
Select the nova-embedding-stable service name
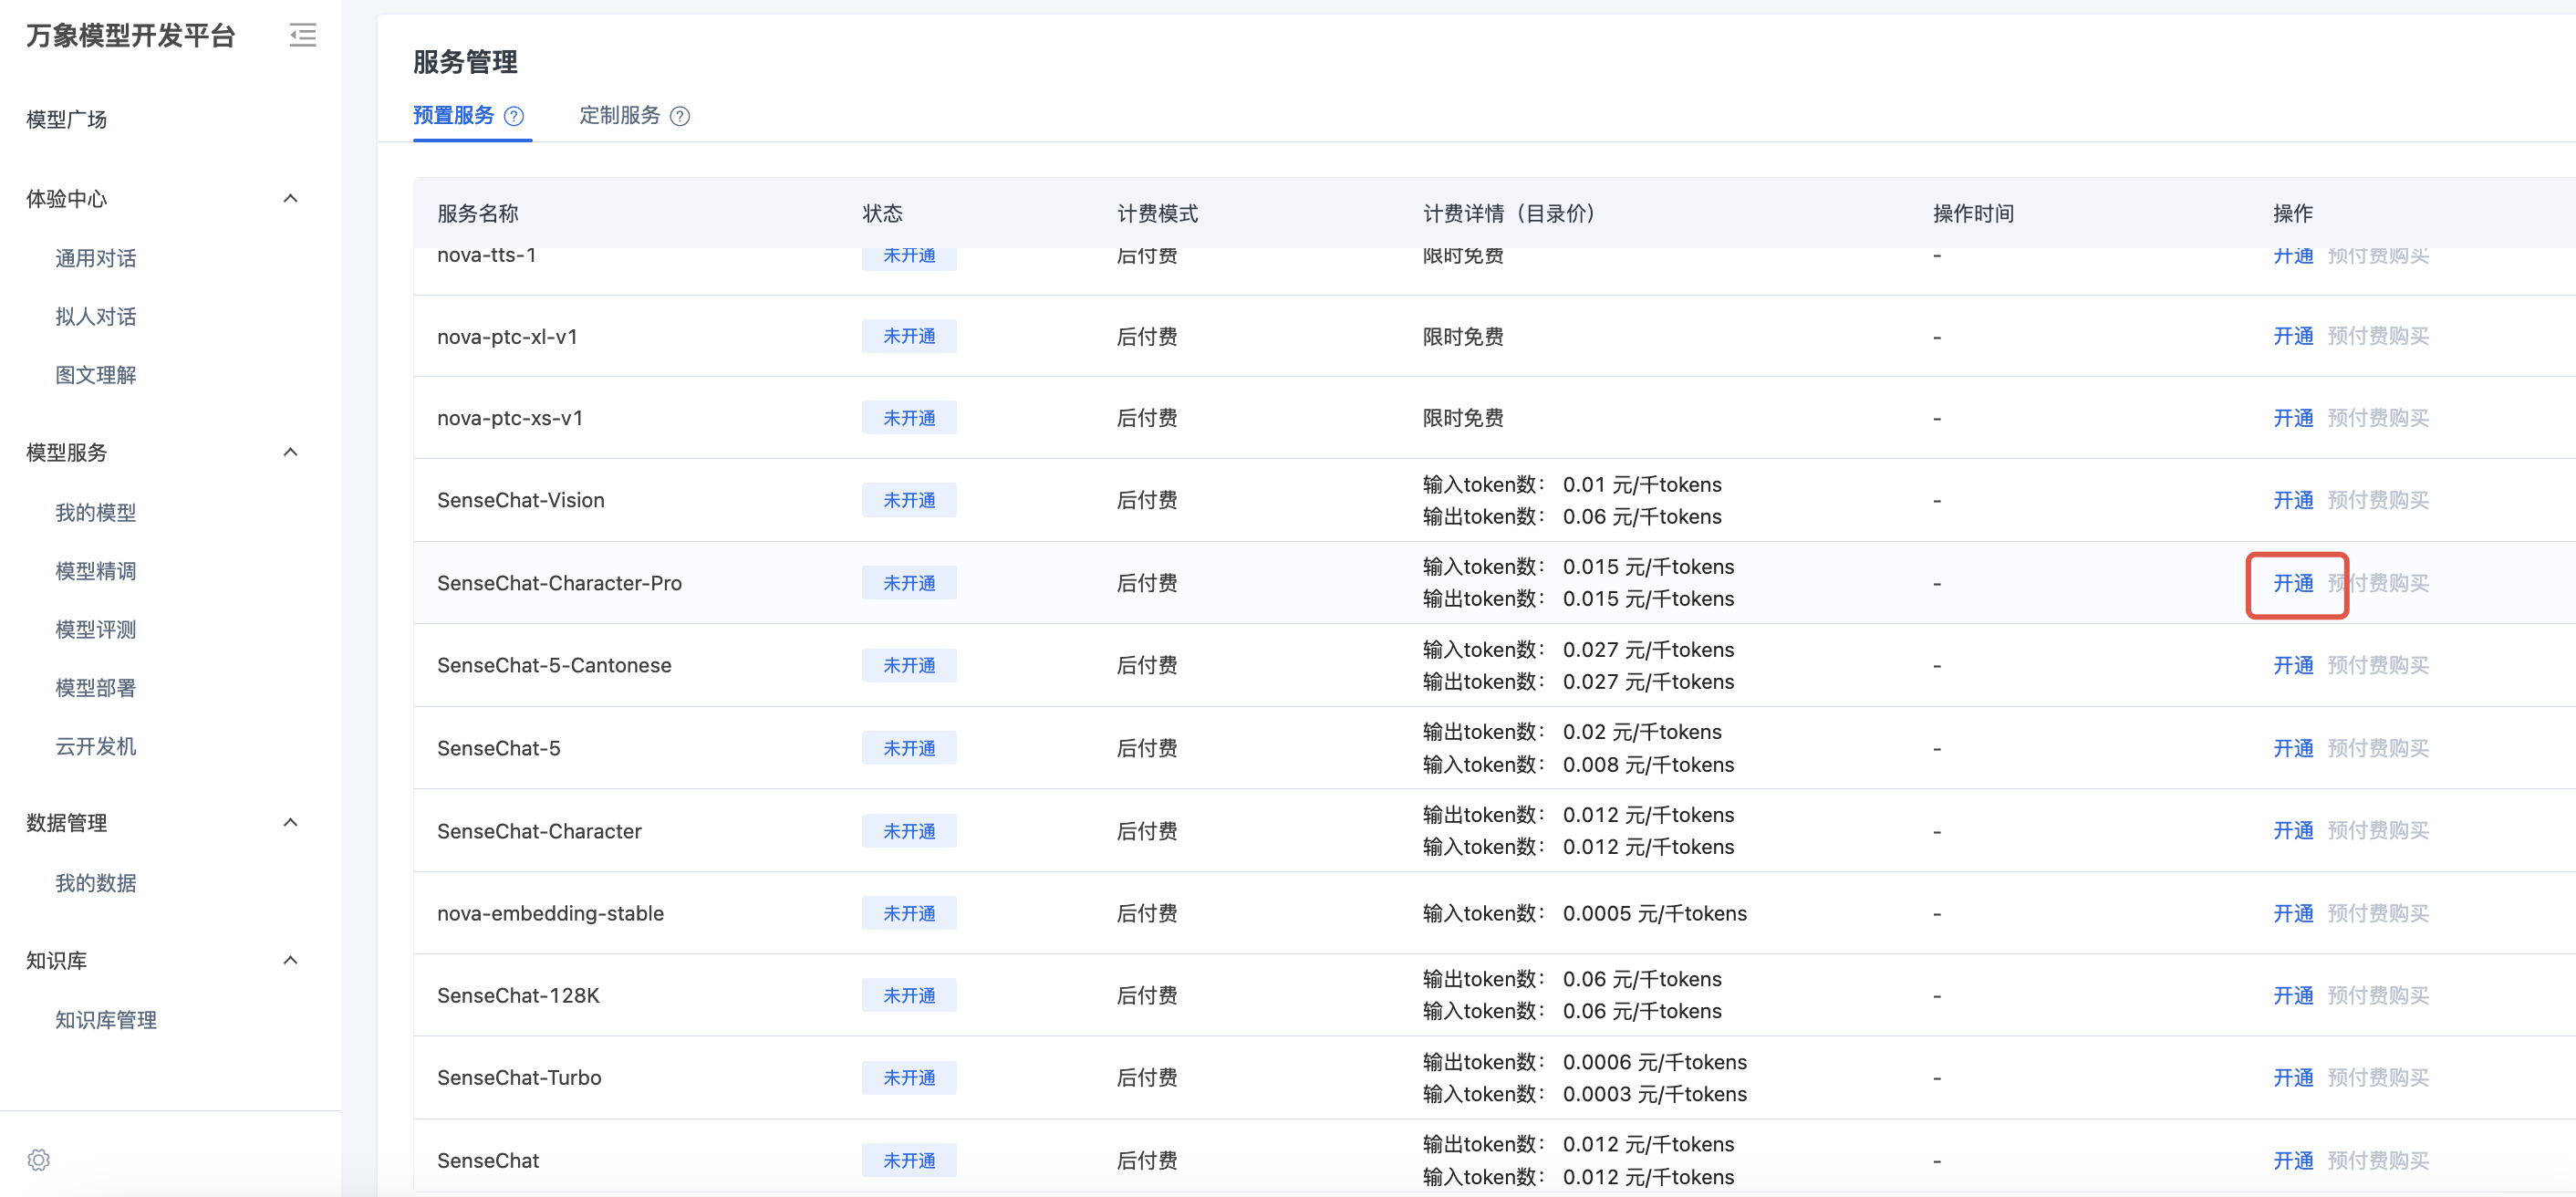point(550,913)
